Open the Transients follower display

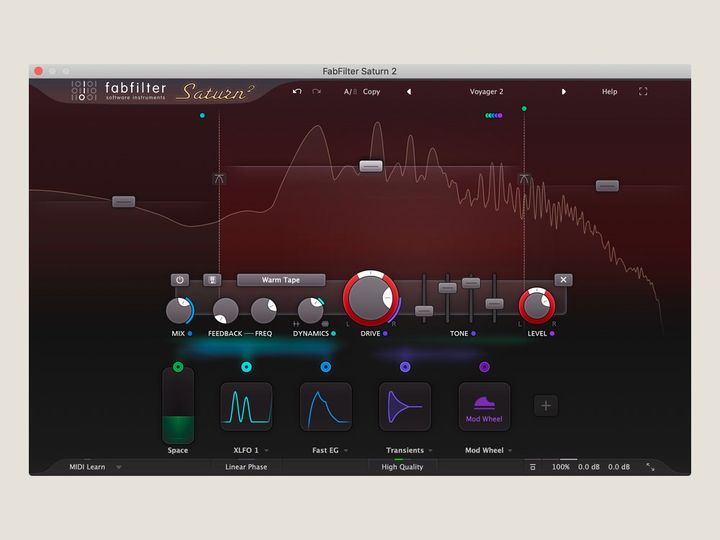[405, 406]
